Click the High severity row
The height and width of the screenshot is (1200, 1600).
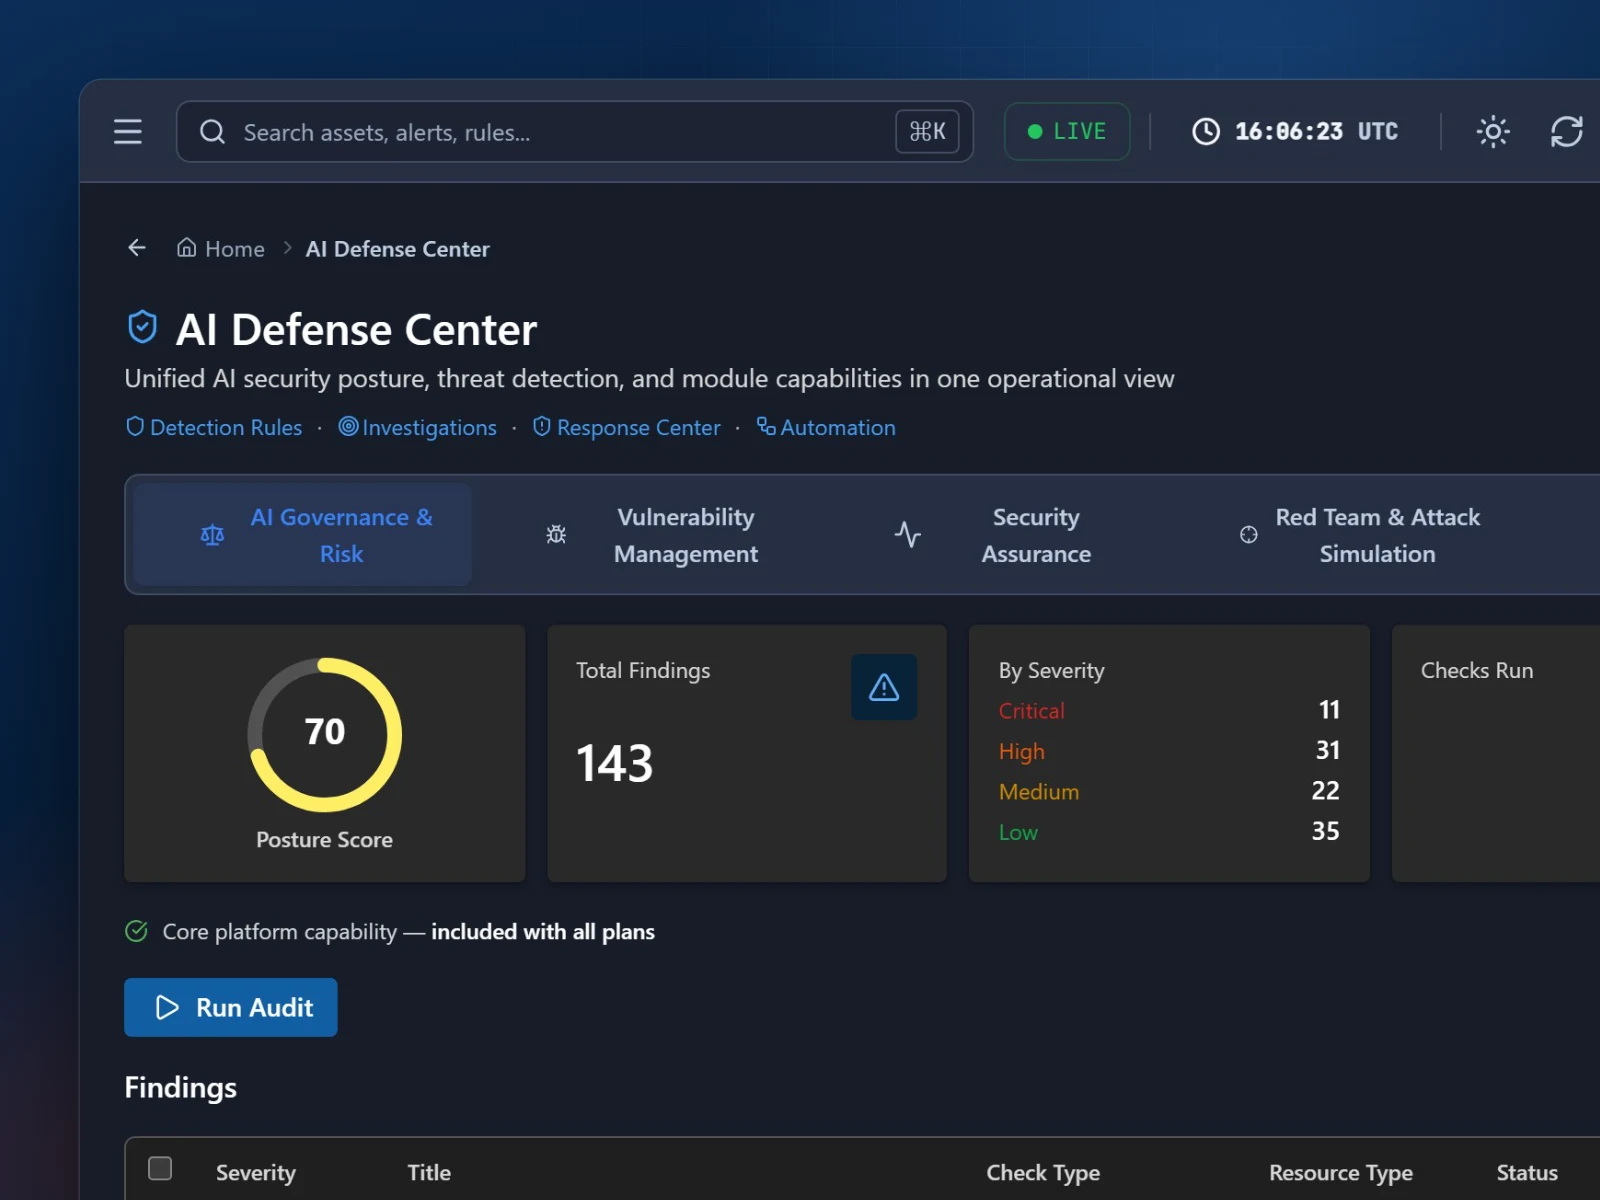click(x=1169, y=751)
